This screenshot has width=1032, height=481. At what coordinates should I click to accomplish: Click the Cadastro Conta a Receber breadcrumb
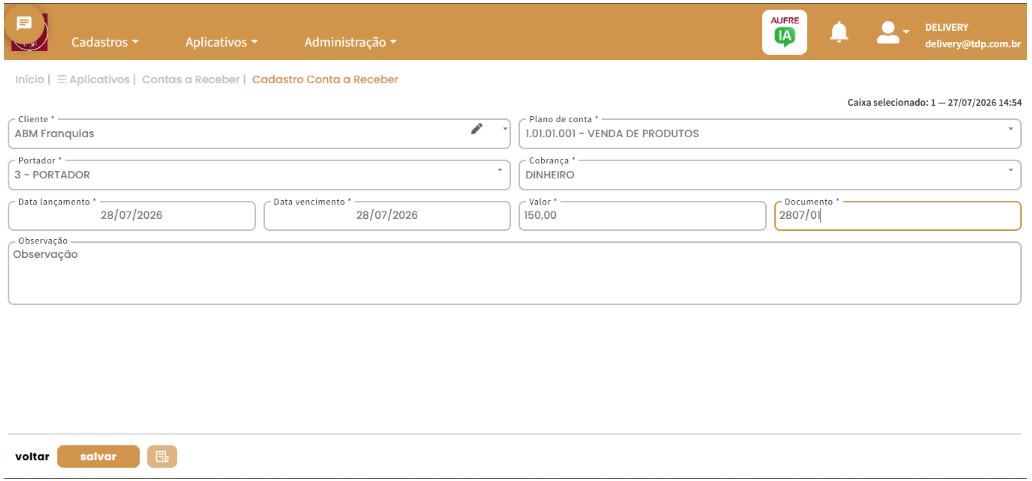pyautogui.click(x=325, y=80)
